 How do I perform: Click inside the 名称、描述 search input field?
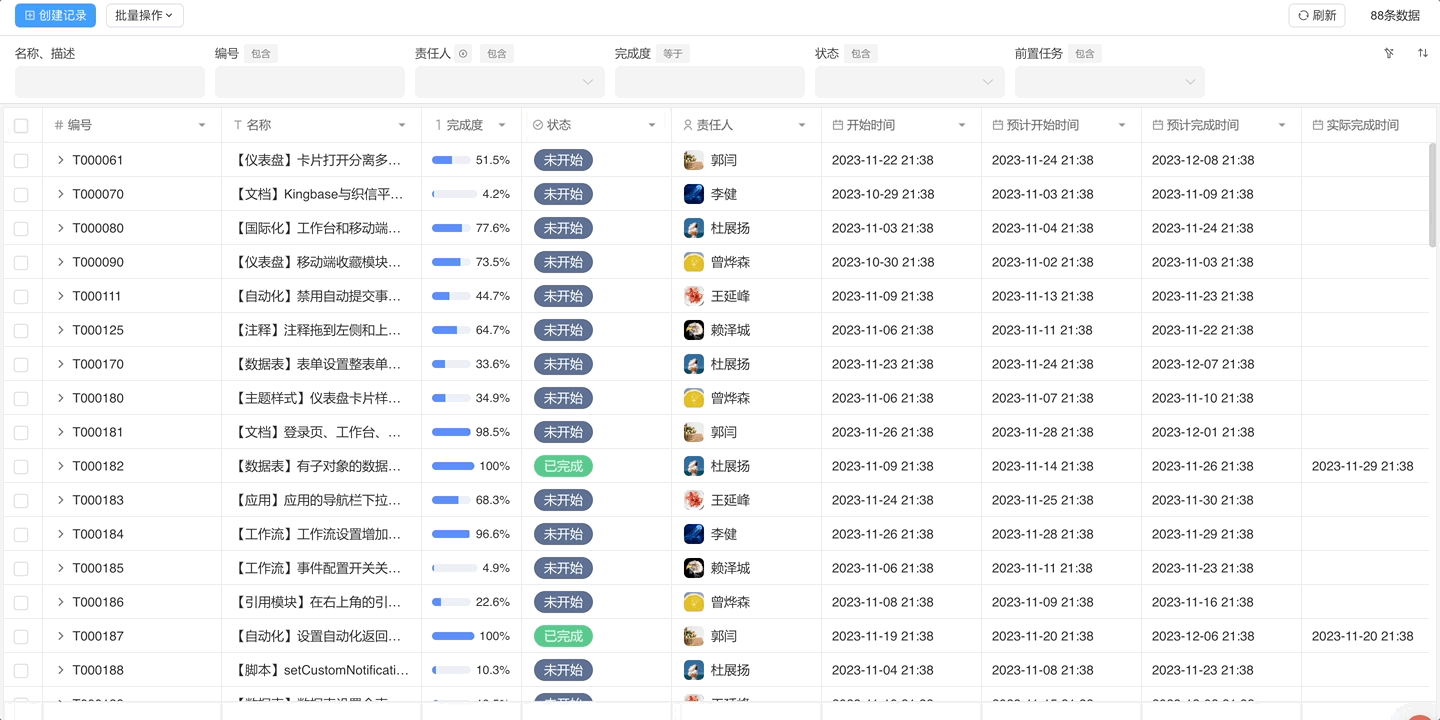coord(109,82)
